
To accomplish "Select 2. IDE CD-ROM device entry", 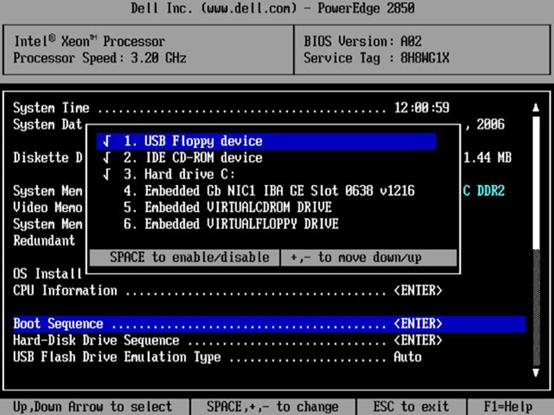I will [x=193, y=158].
